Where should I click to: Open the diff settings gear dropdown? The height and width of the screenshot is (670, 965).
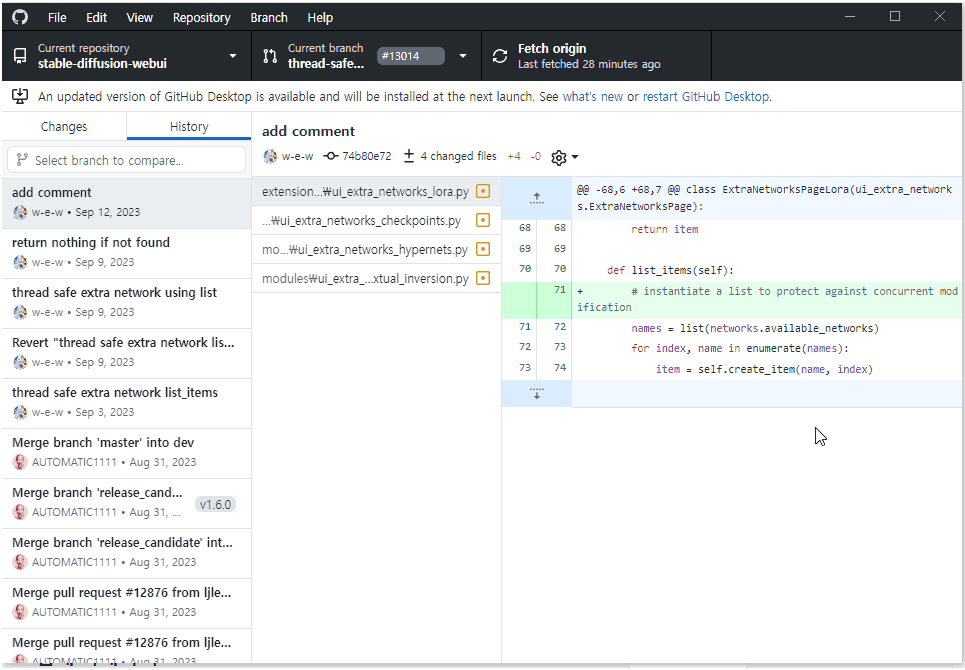[x=565, y=158]
